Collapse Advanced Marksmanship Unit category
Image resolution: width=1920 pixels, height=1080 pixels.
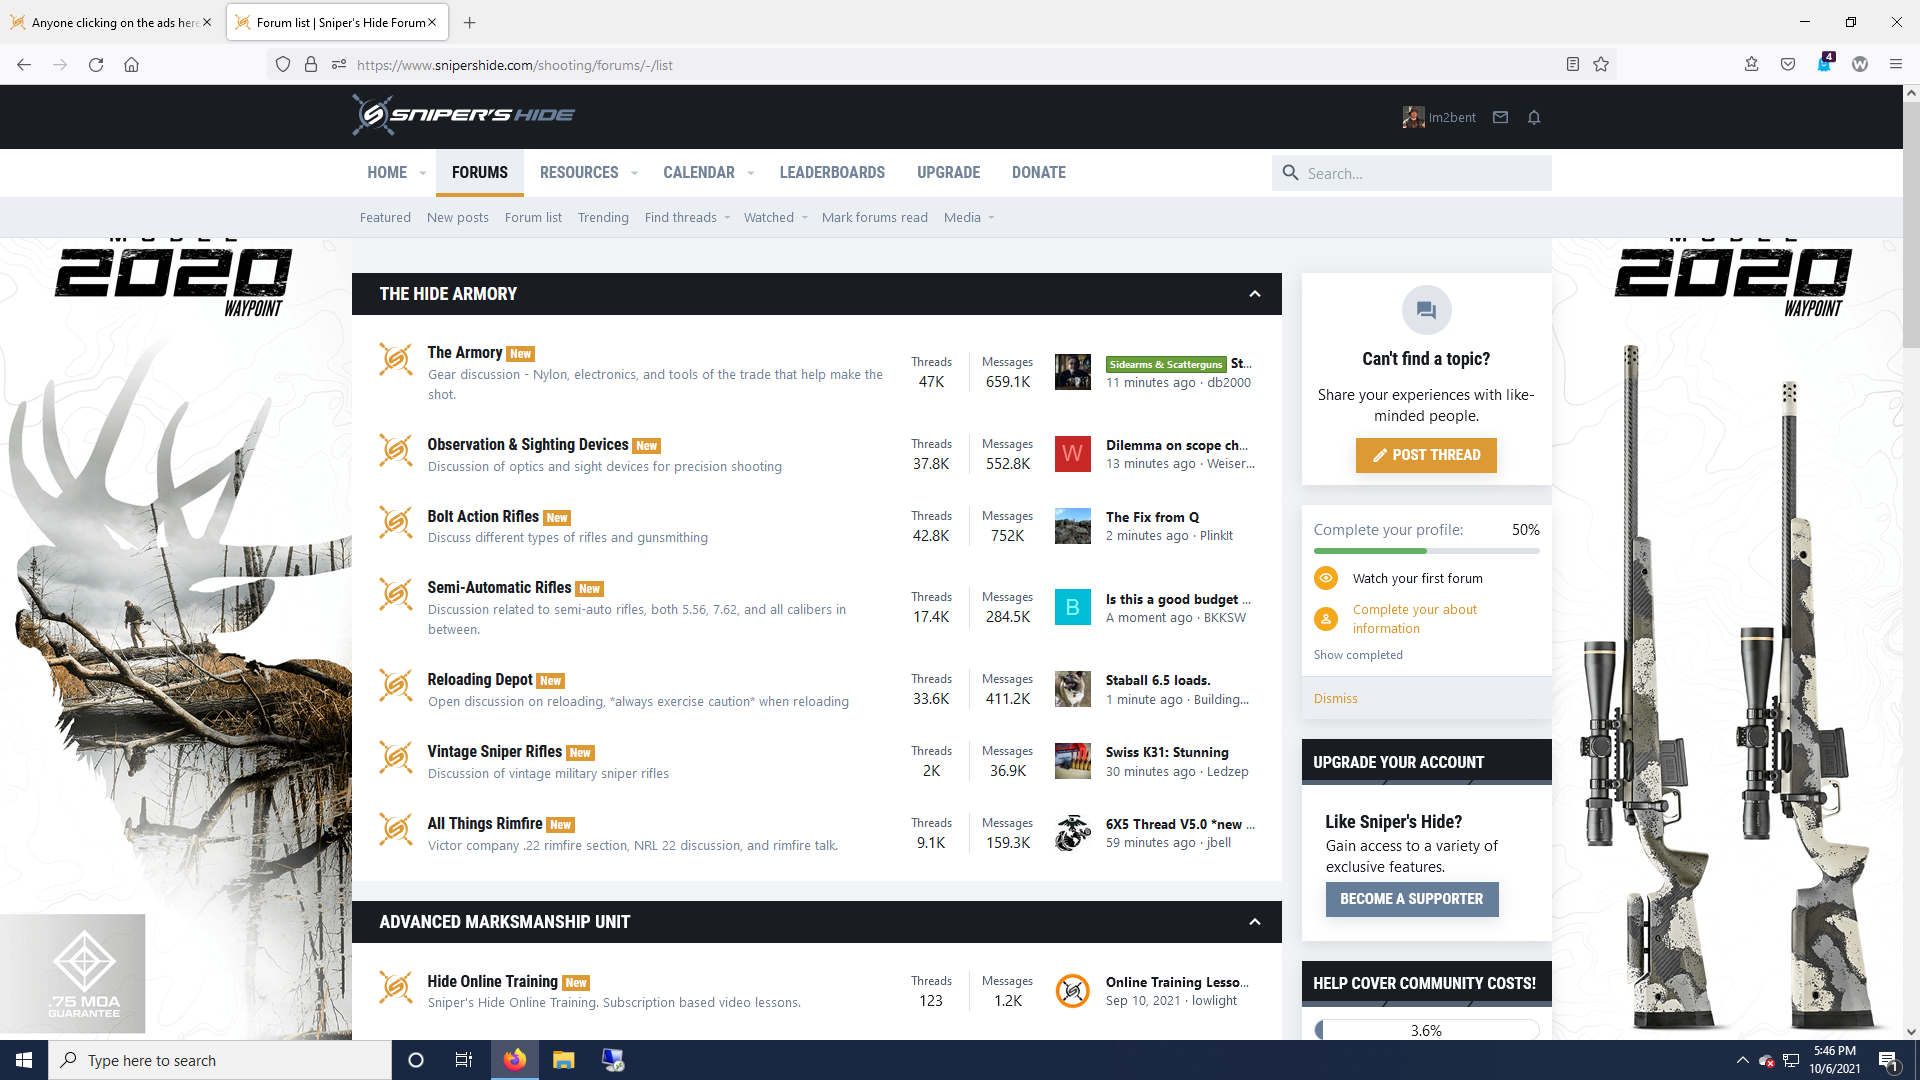pyautogui.click(x=1255, y=922)
